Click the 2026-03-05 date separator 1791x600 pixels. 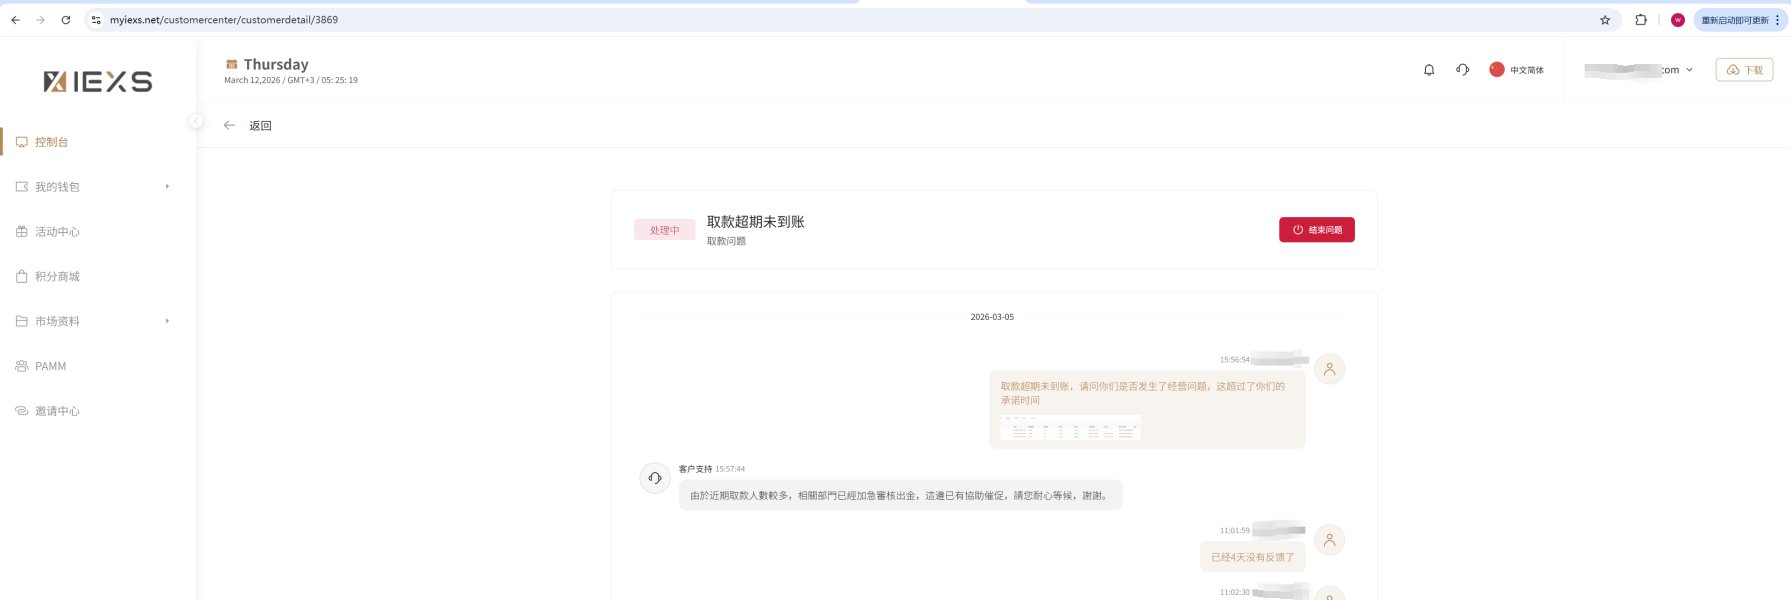(992, 317)
